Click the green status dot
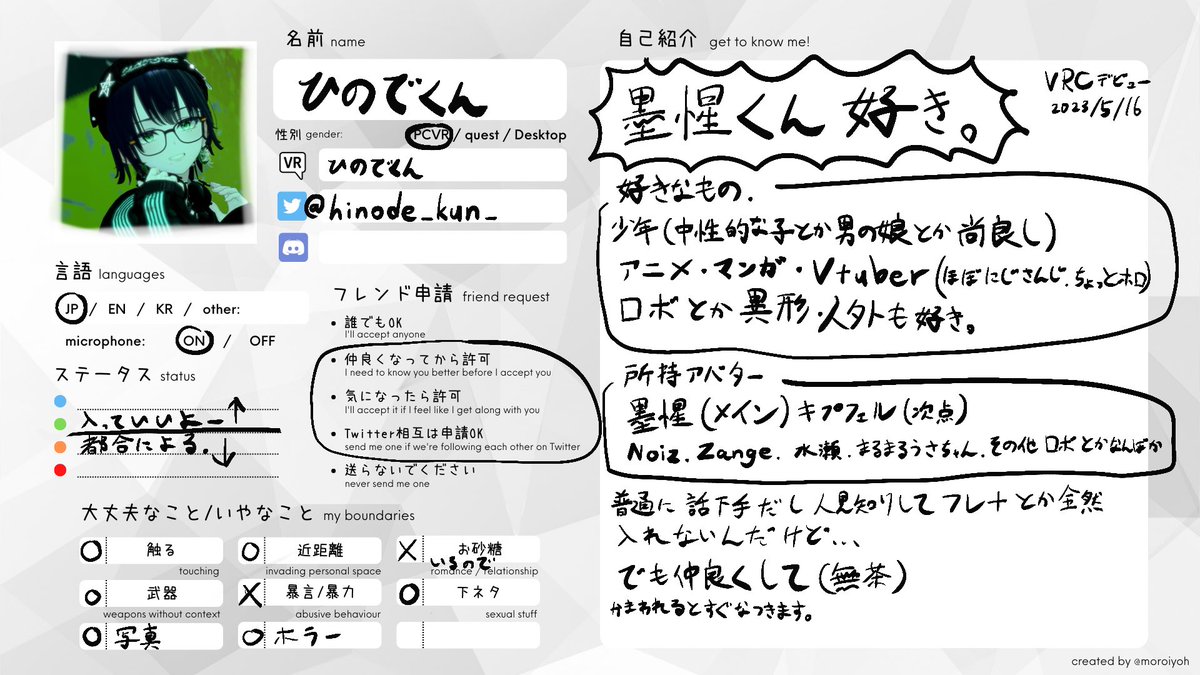1200x675 pixels. [x=60, y=424]
